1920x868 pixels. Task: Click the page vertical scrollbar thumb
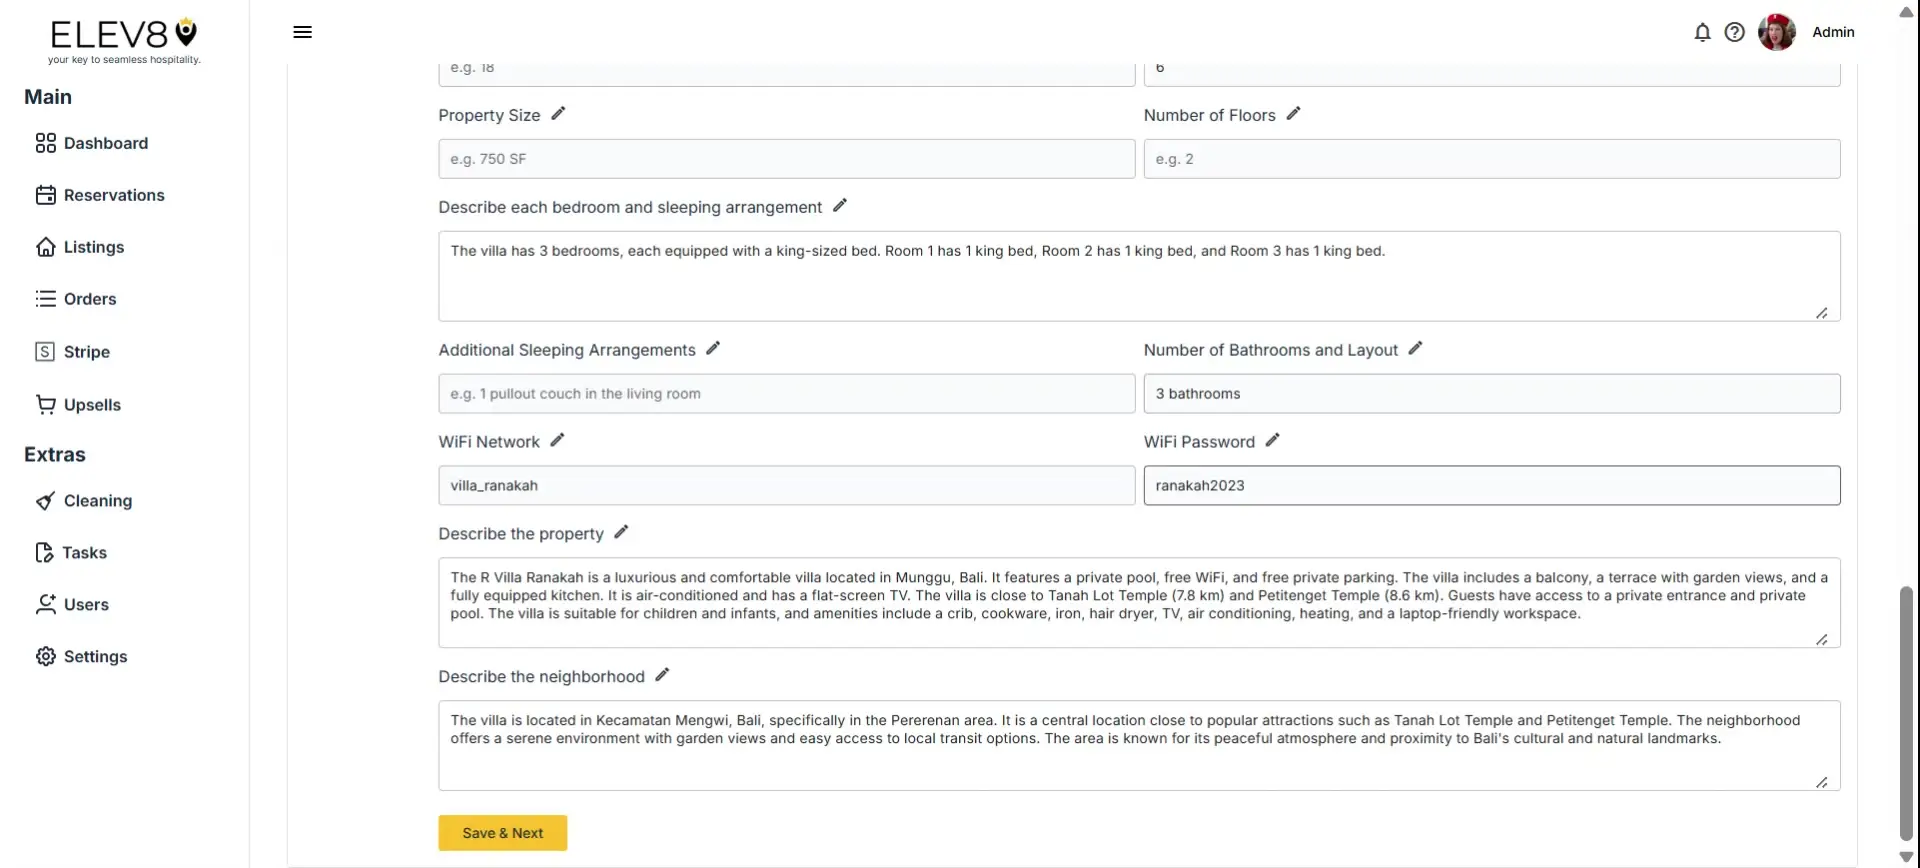[1906, 713]
